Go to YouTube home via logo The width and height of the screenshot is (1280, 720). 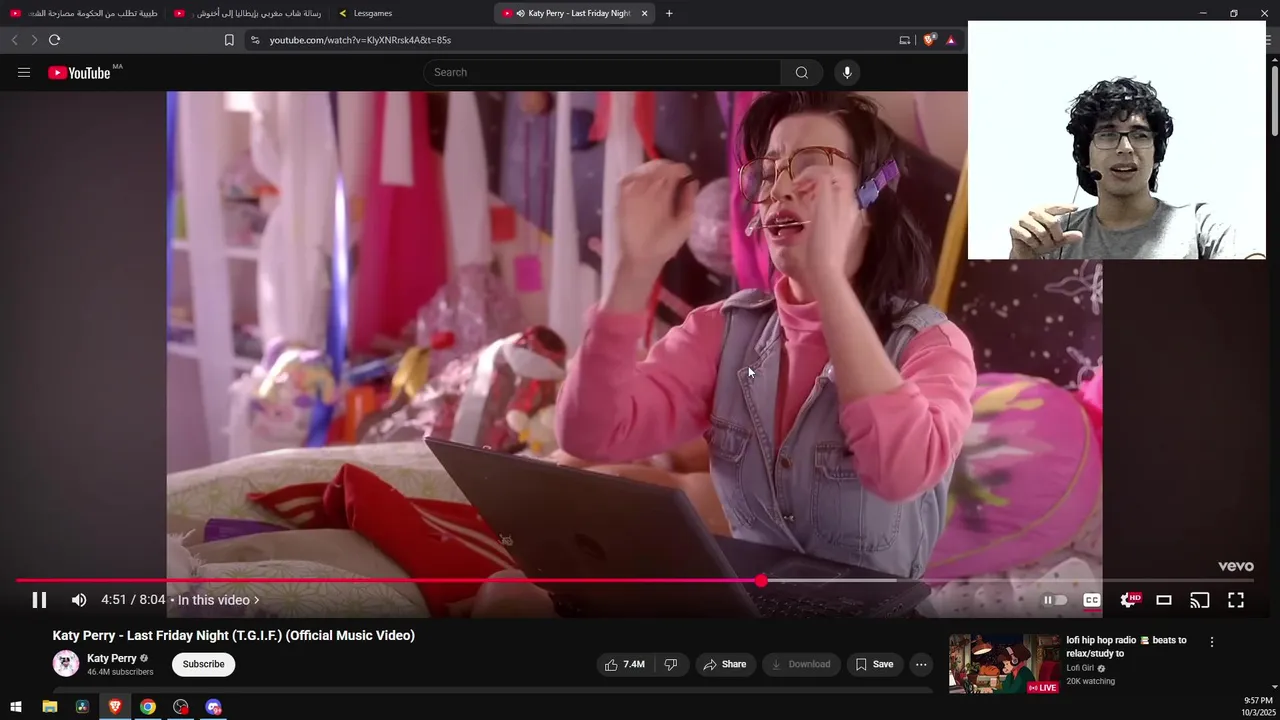coord(79,72)
